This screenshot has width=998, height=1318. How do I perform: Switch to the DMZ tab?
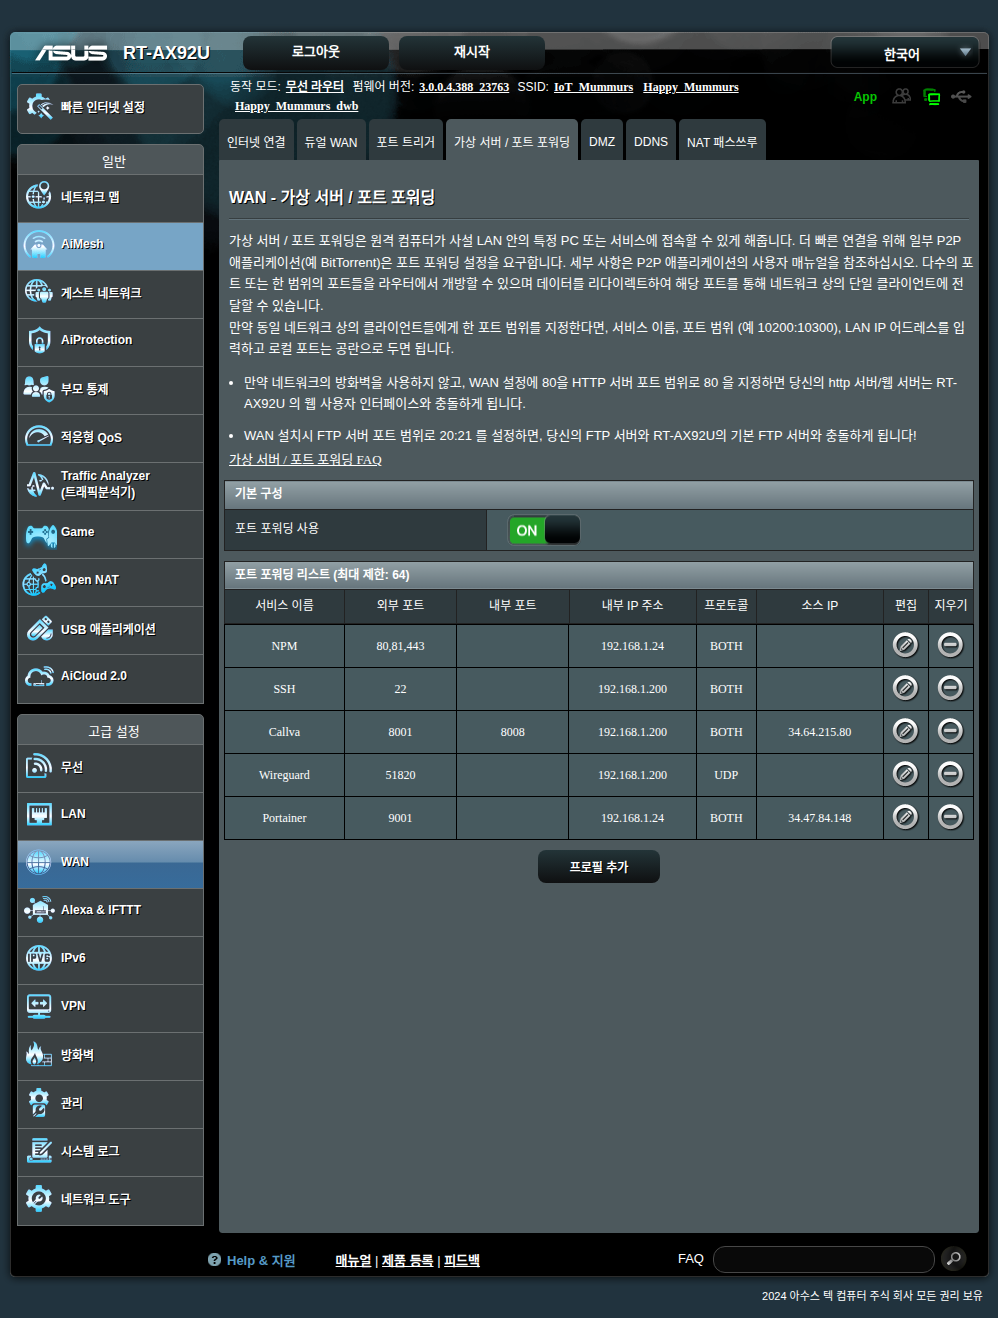click(602, 142)
